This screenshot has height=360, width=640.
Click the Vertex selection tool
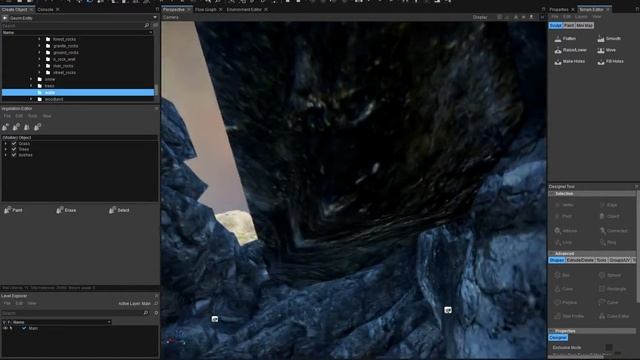pyautogui.click(x=564, y=205)
